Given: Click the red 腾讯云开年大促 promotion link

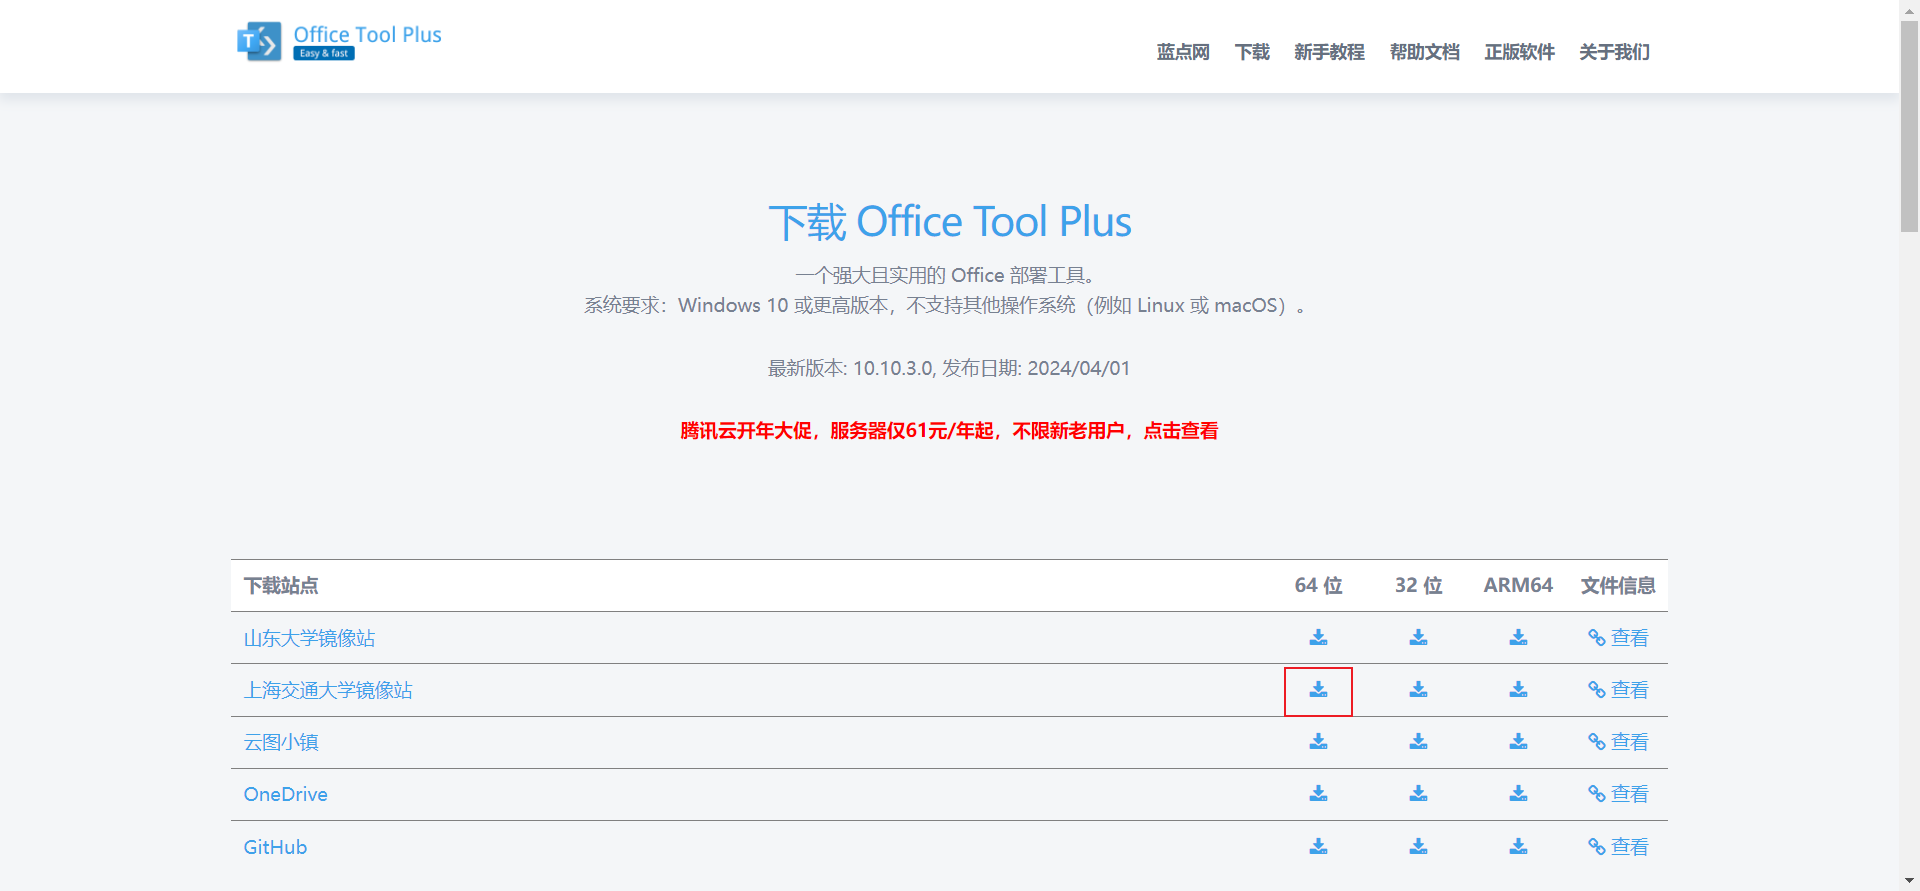Looking at the screenshot, I should (x=949, y=431).
